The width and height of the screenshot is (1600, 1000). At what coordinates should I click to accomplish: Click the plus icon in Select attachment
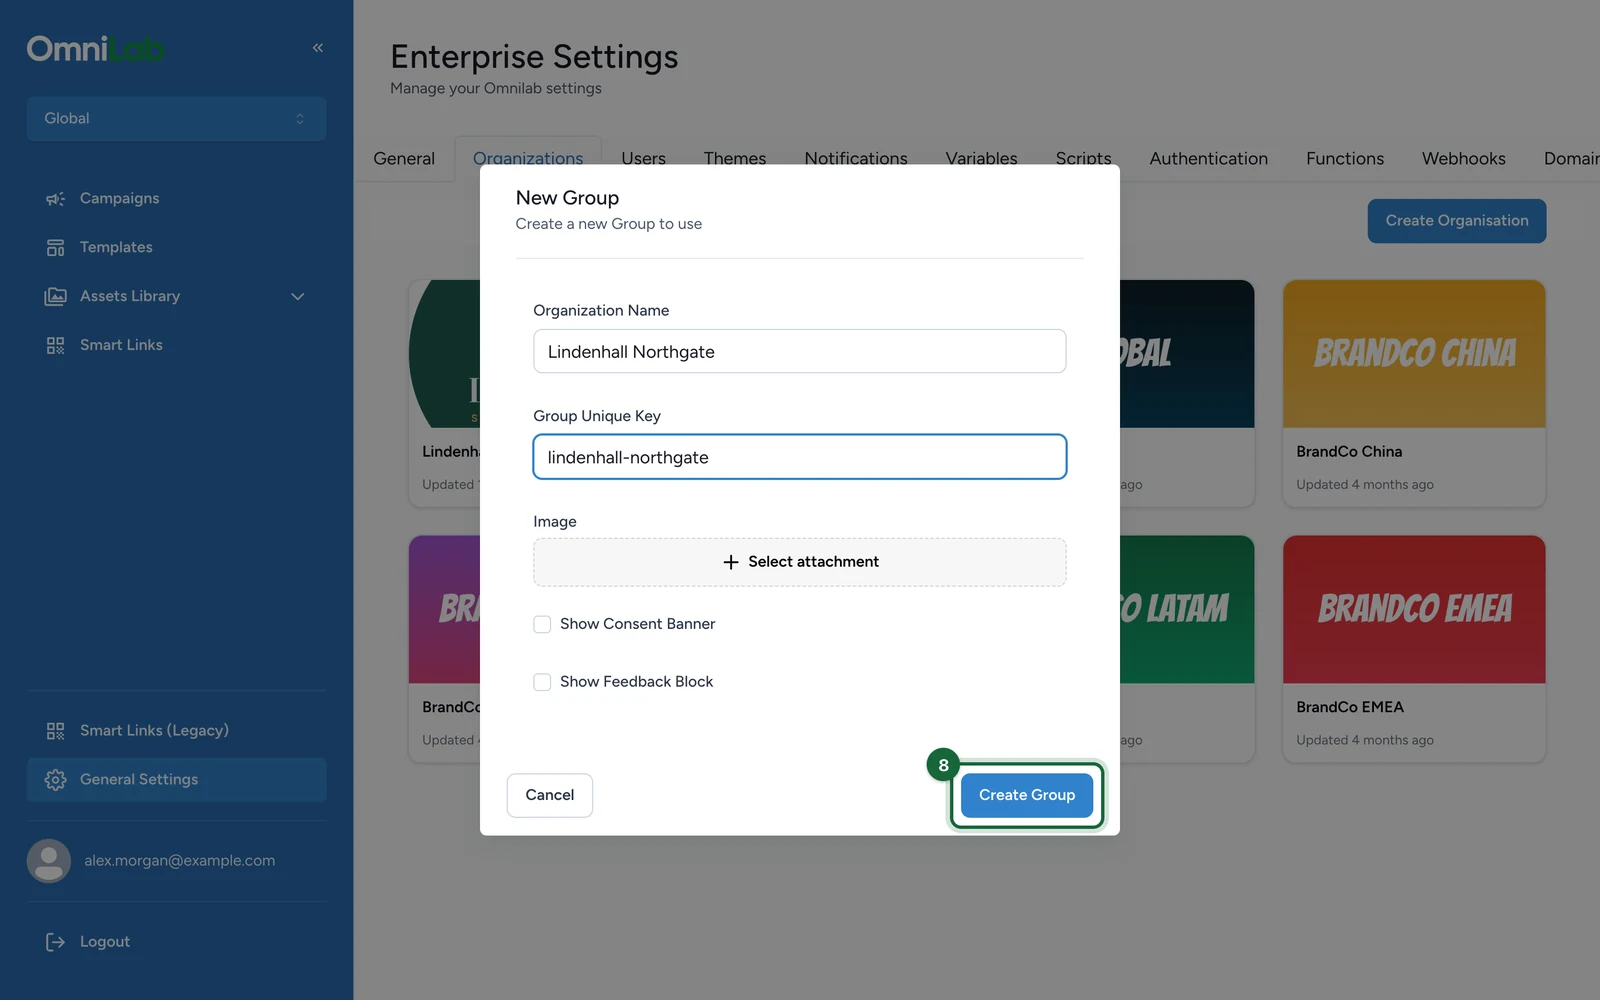tap(731, 562)
